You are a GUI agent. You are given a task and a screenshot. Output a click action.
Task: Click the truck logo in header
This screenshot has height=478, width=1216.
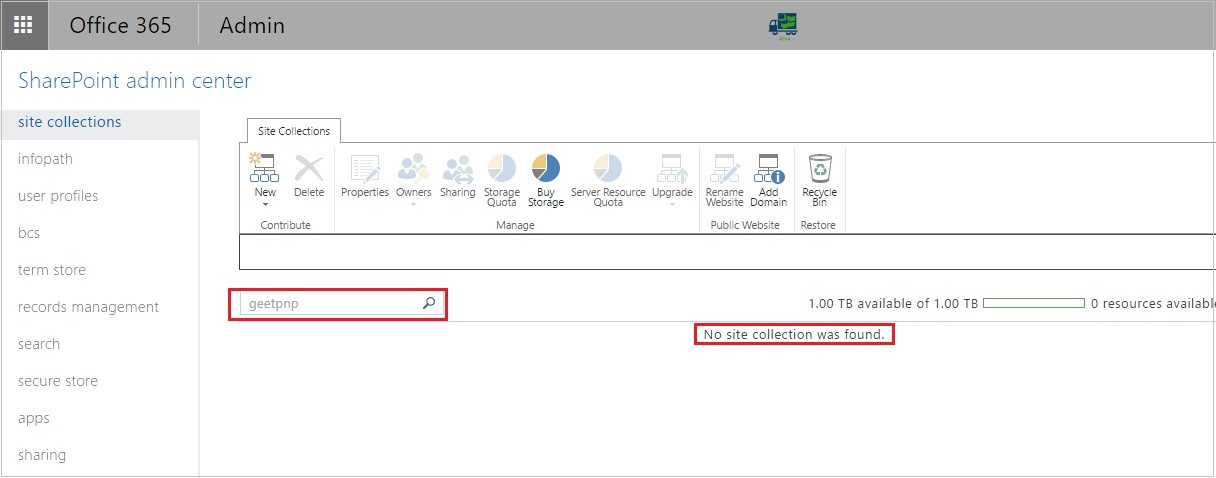pos(783,25)
